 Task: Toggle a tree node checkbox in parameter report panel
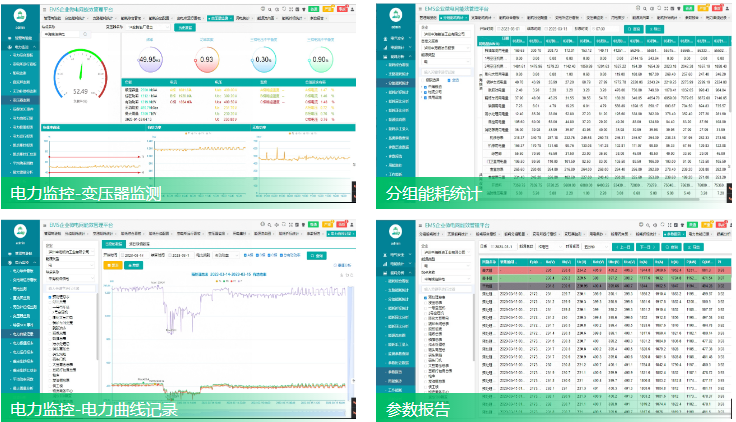[424, 298]
